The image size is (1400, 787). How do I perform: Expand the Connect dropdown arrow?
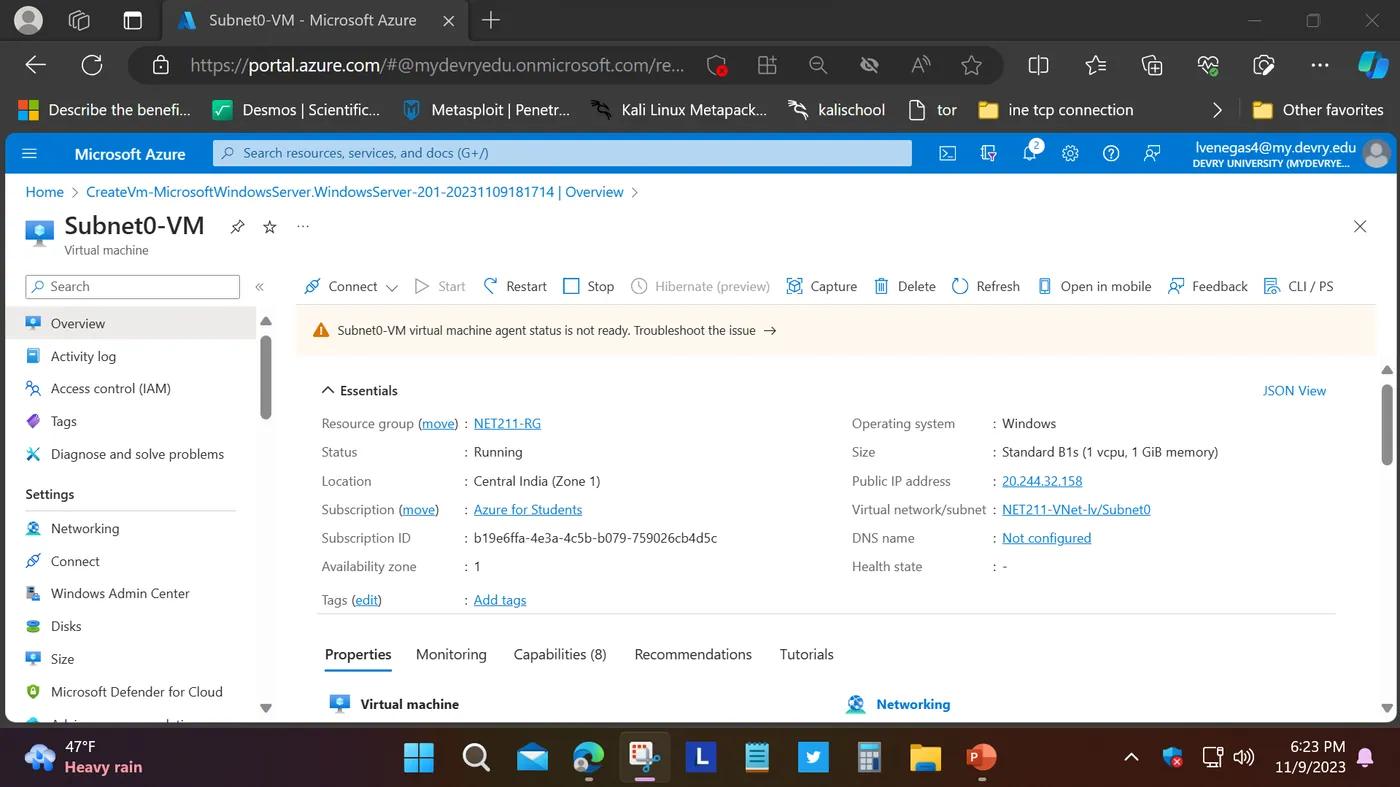pyautogui.click(x=392, y=287)
